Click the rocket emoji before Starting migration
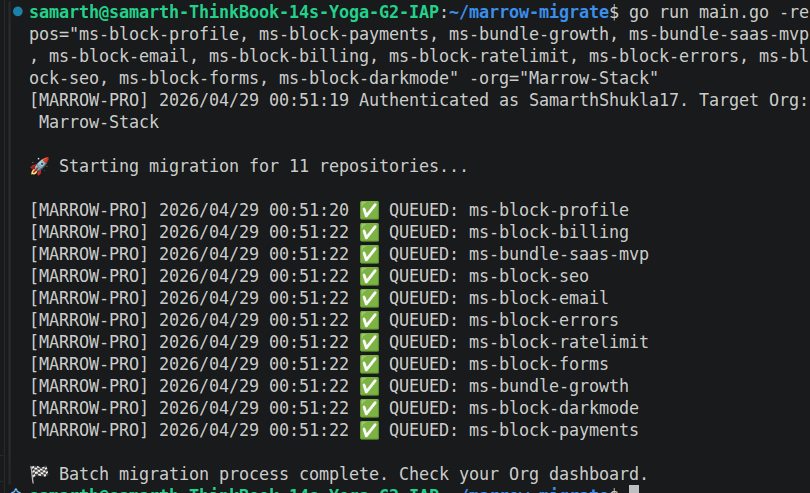 (39, 166)
